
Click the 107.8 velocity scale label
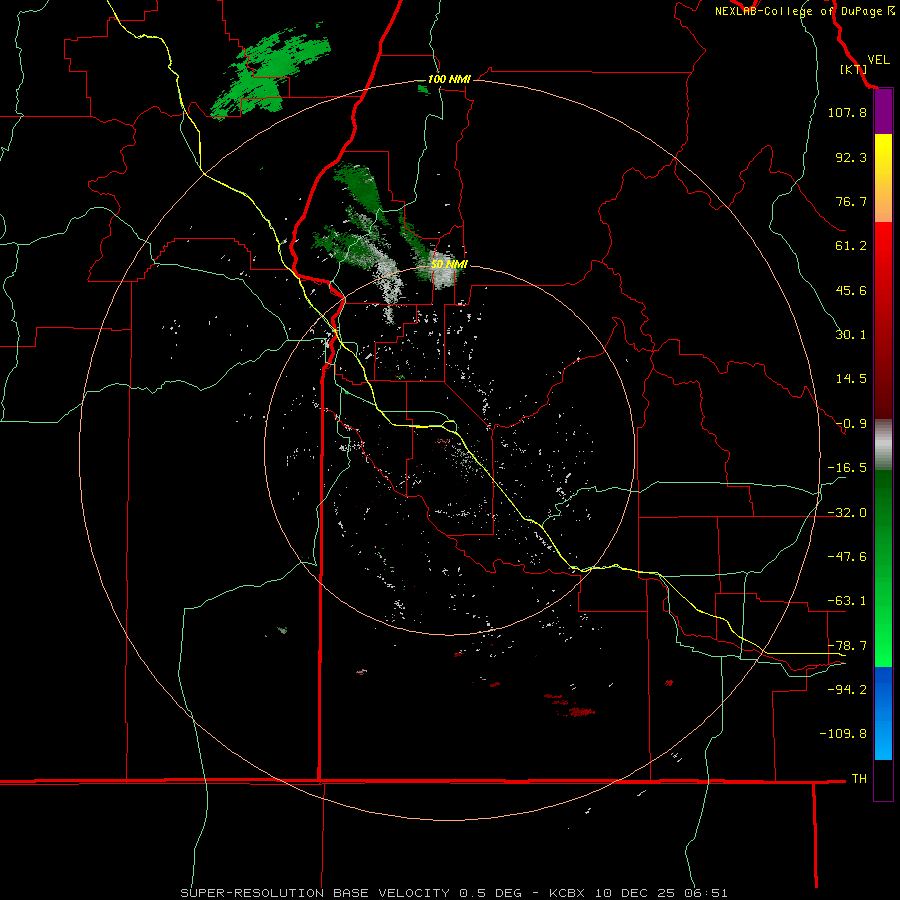click(x=847, y=112)
